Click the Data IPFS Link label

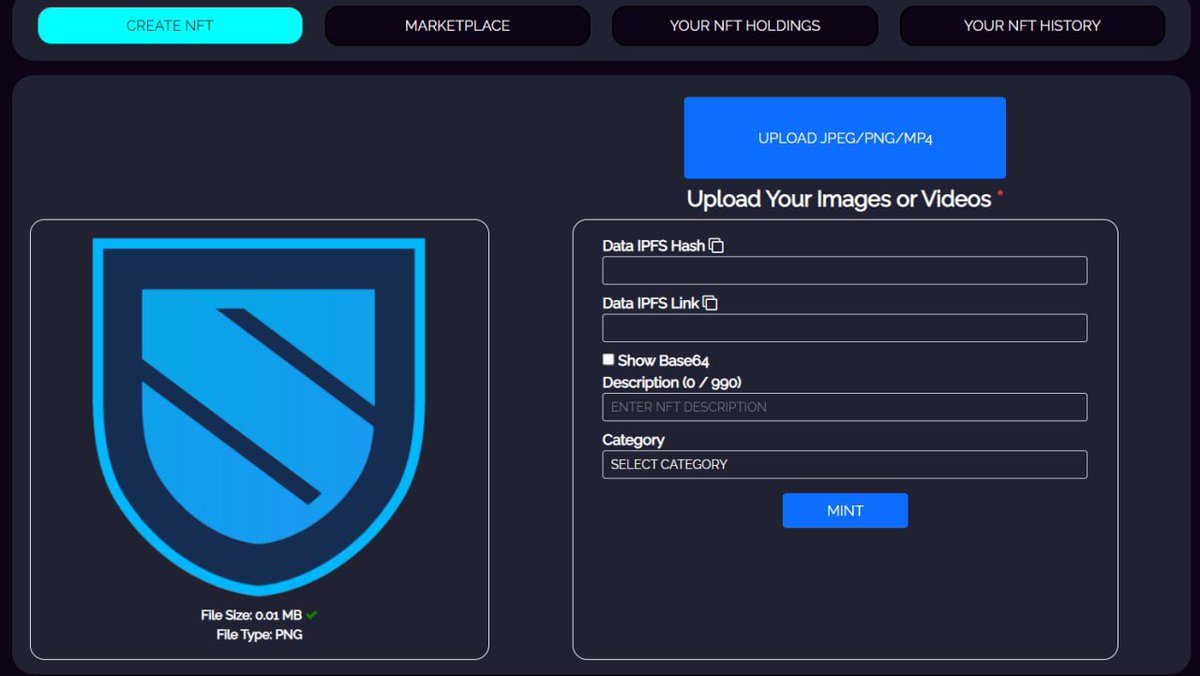tap(651, 303)
